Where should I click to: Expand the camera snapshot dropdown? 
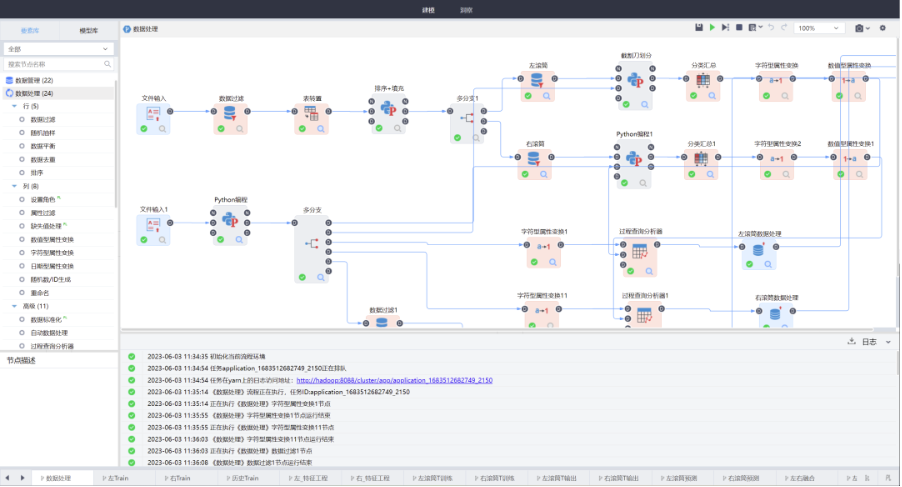click(863, 28)
